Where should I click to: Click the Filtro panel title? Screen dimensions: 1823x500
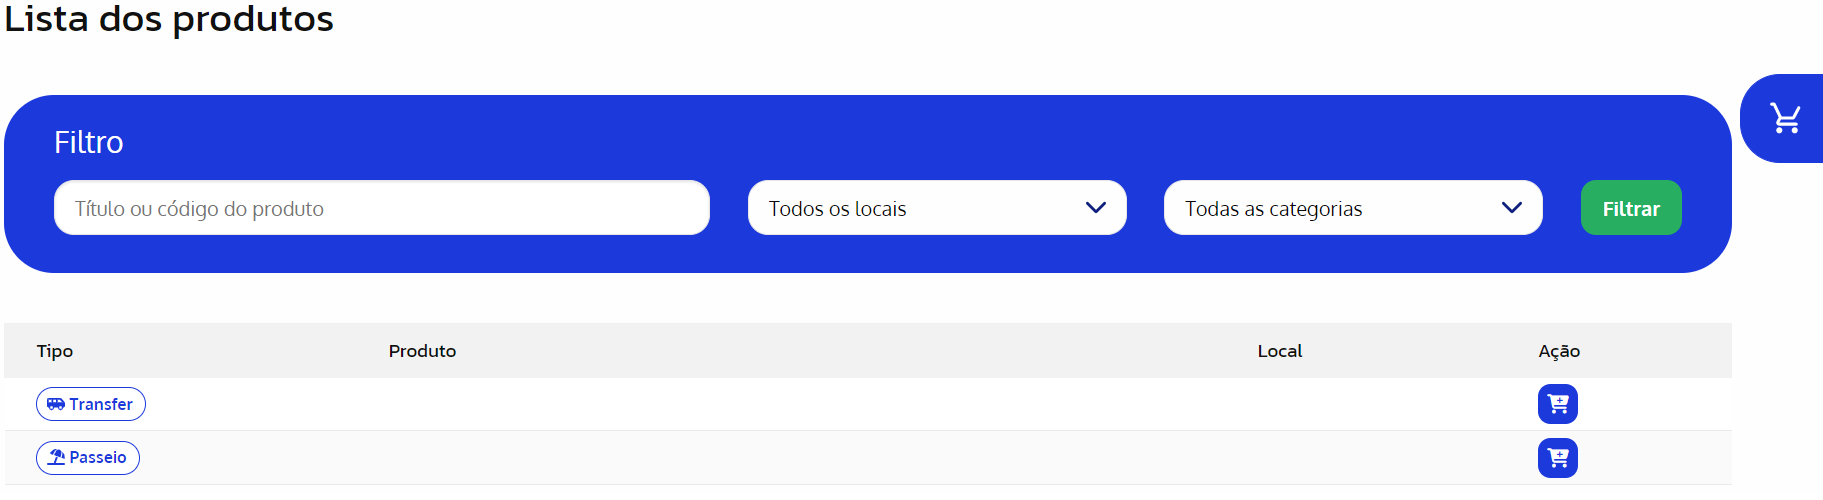coord(89,143)
